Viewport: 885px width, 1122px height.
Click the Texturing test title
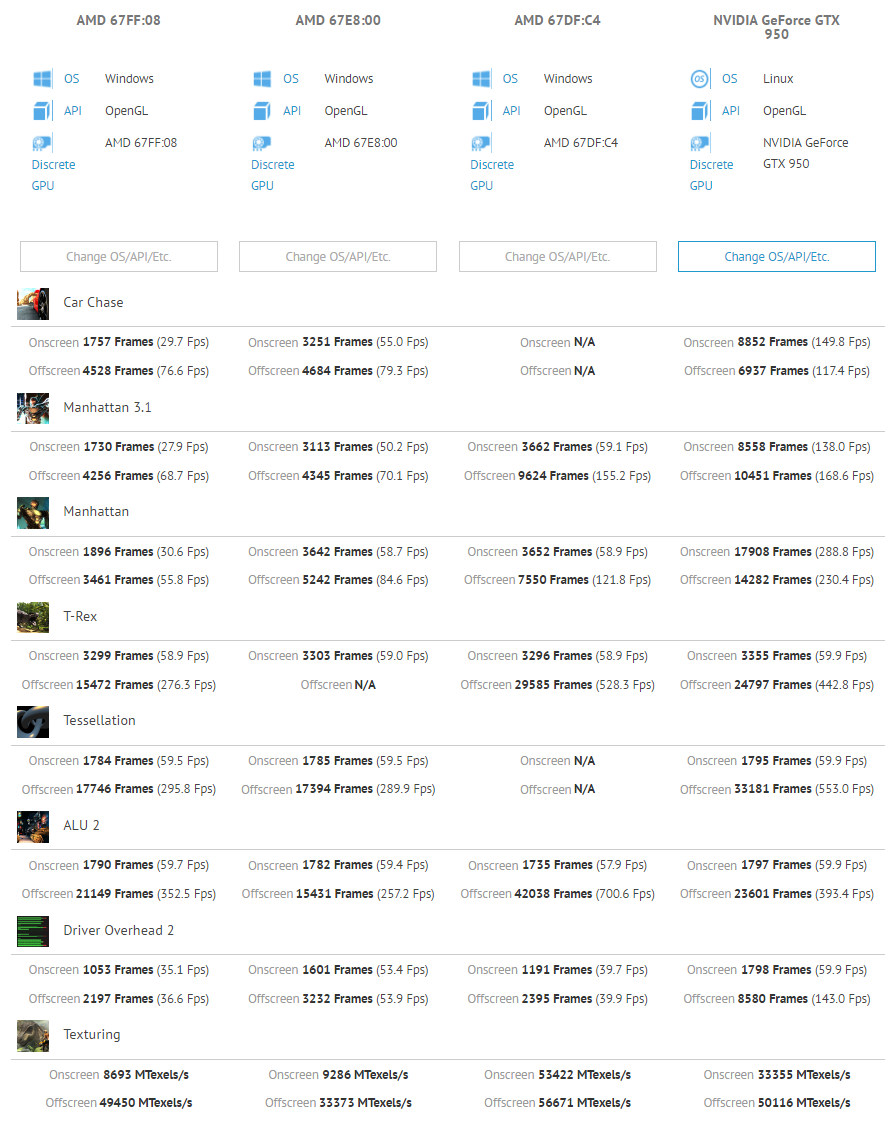[x=92, y=1035]
